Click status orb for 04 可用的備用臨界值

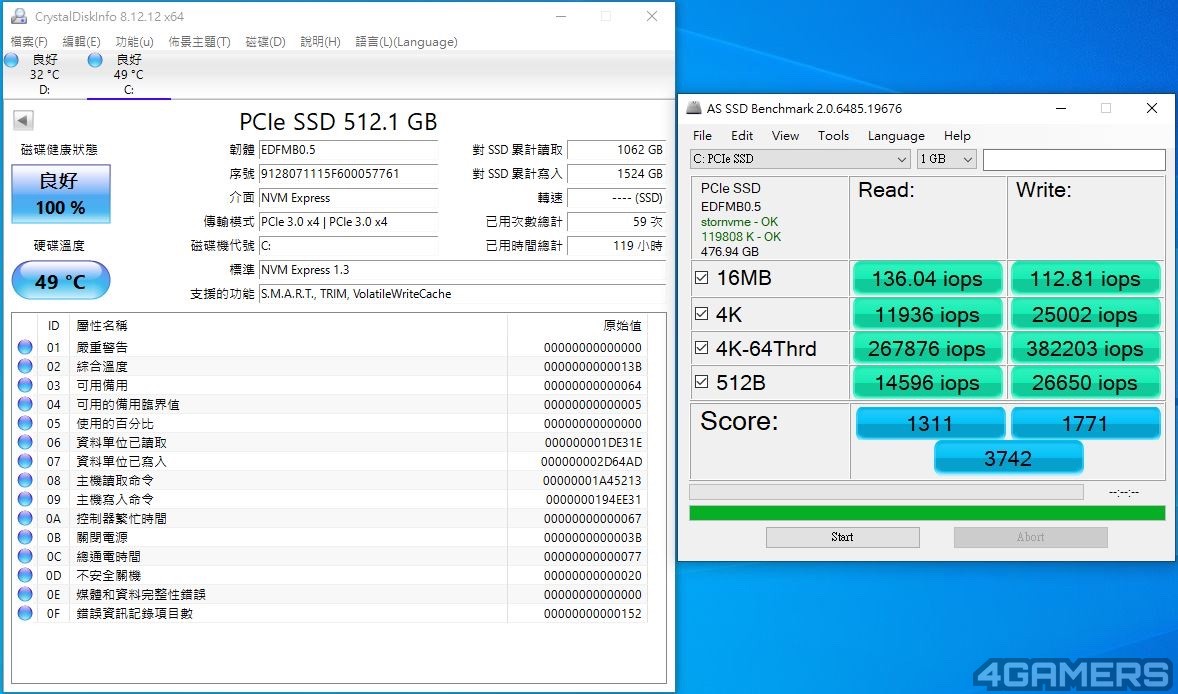(x=25, y=404)
